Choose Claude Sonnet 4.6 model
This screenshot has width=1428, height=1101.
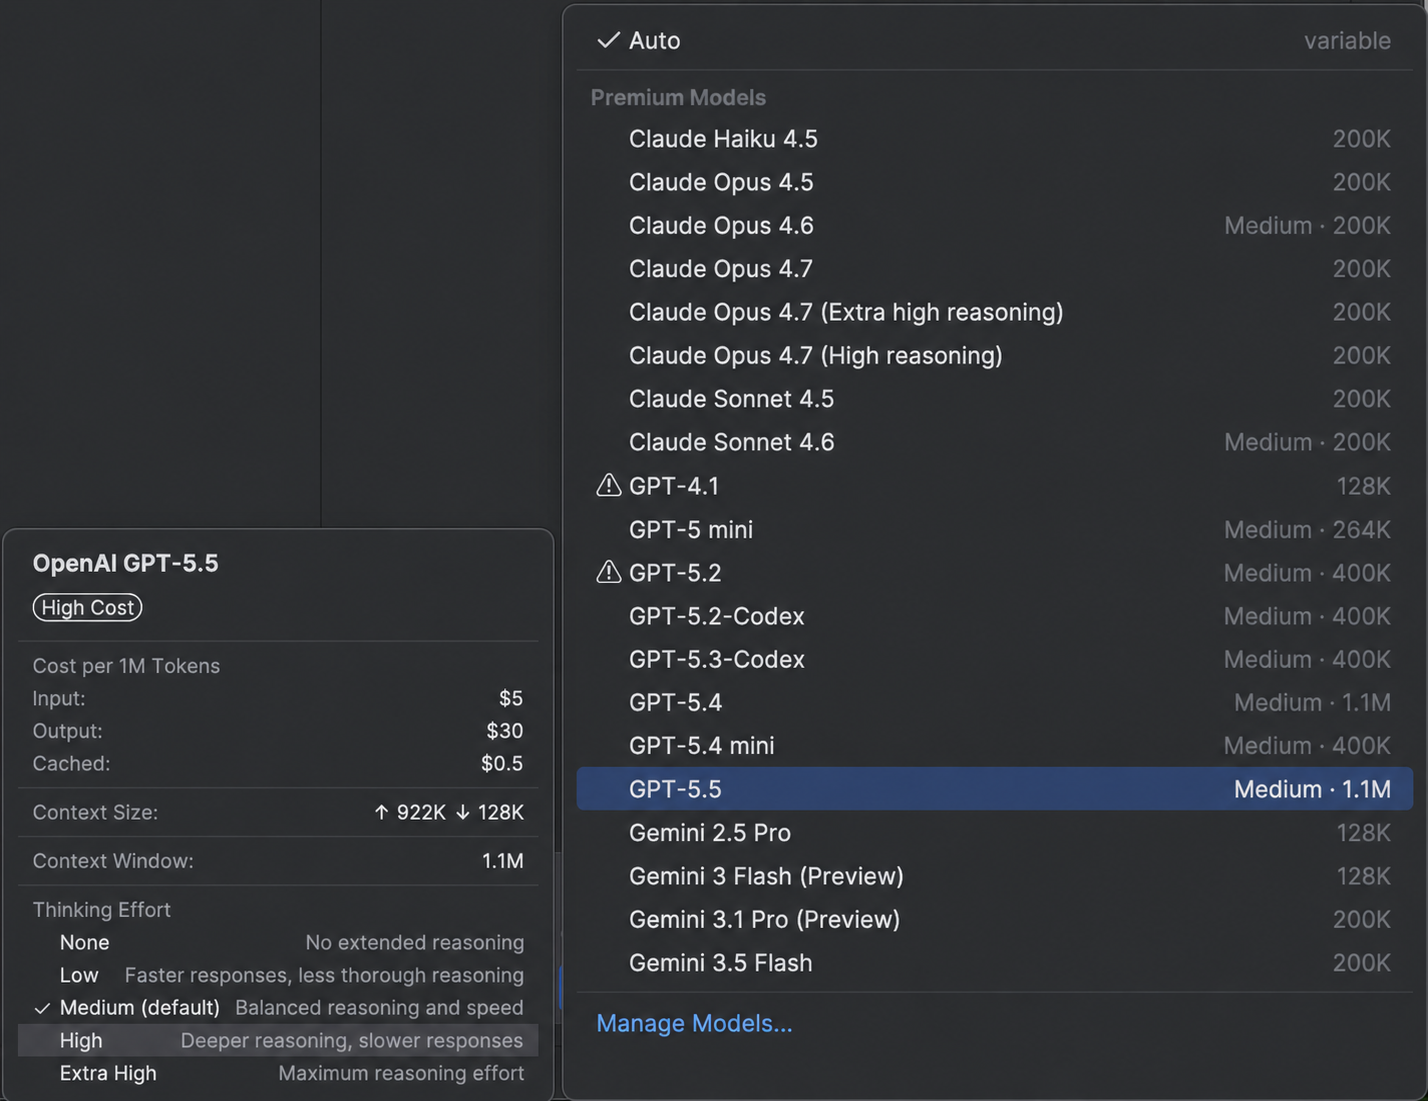pyautogui.click(x=994, y=442)
